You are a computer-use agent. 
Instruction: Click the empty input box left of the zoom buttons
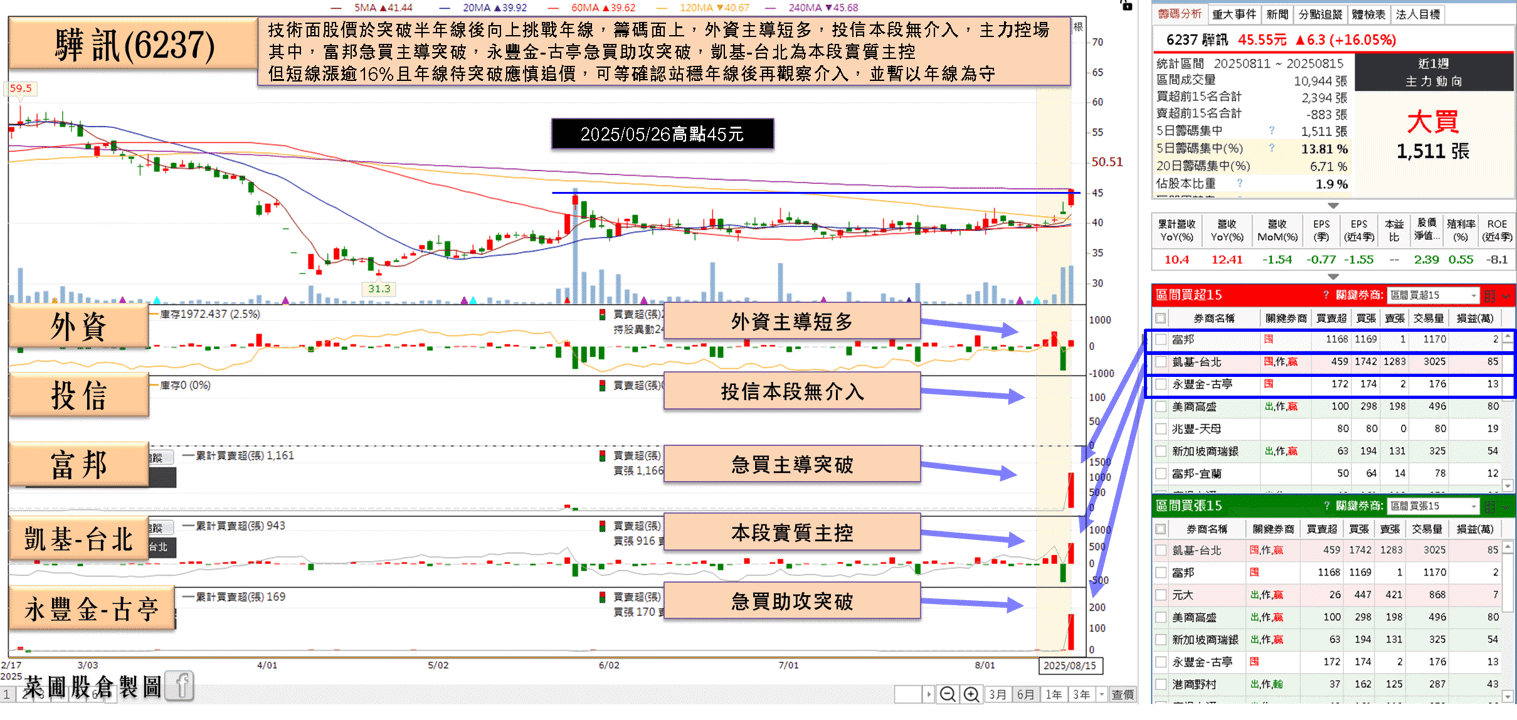pyautogui.click(x=908, y=694)
